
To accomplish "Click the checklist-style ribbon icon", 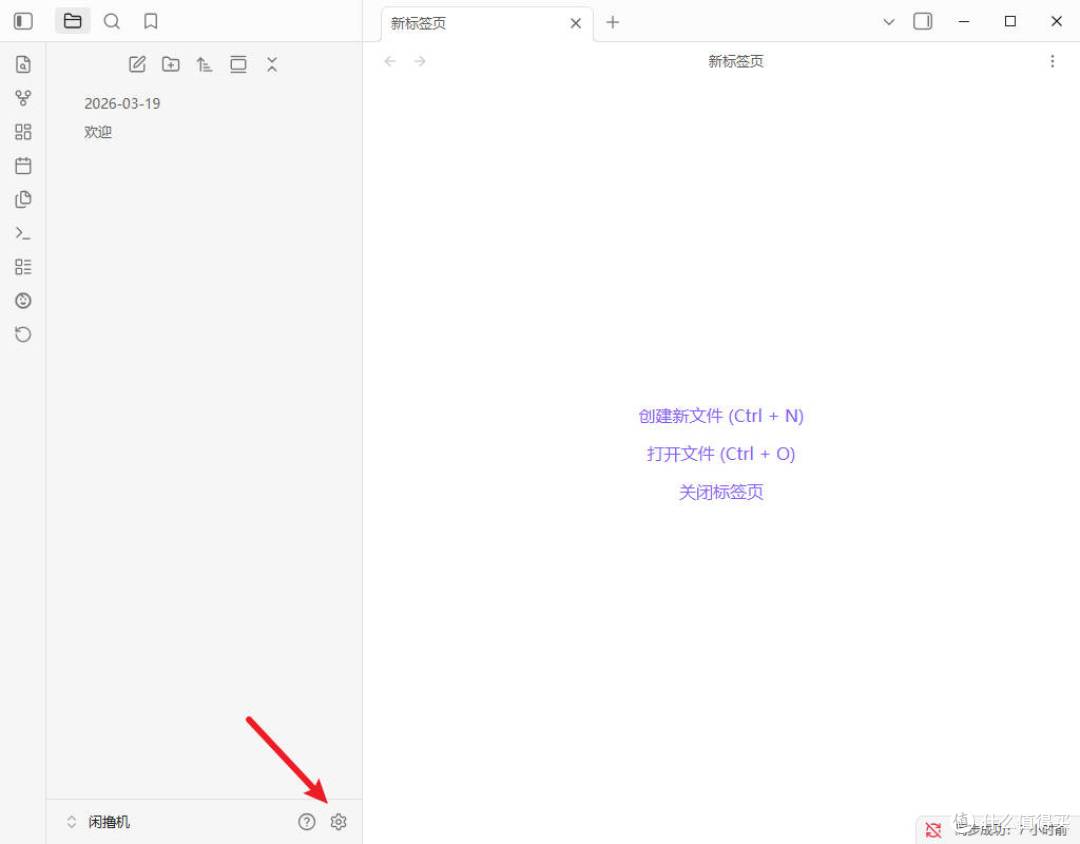I will (23, 267).
